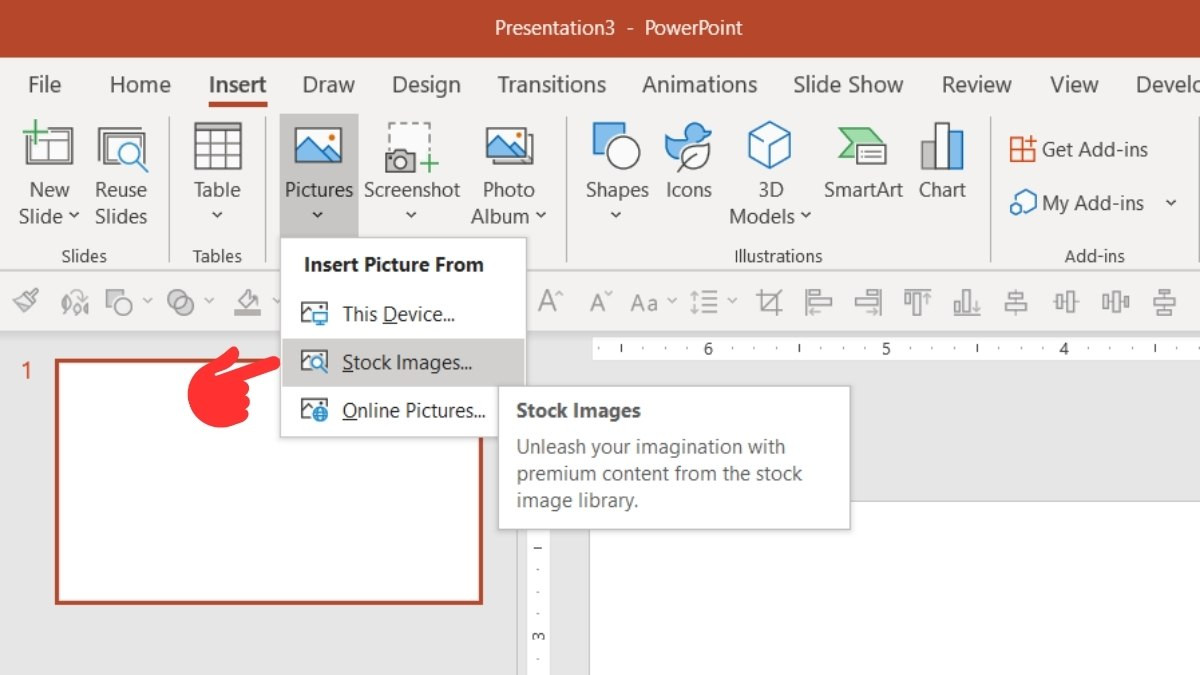Open the Design tab
The width and height of the screenshot is (1200, 675).
pos(426,85)
